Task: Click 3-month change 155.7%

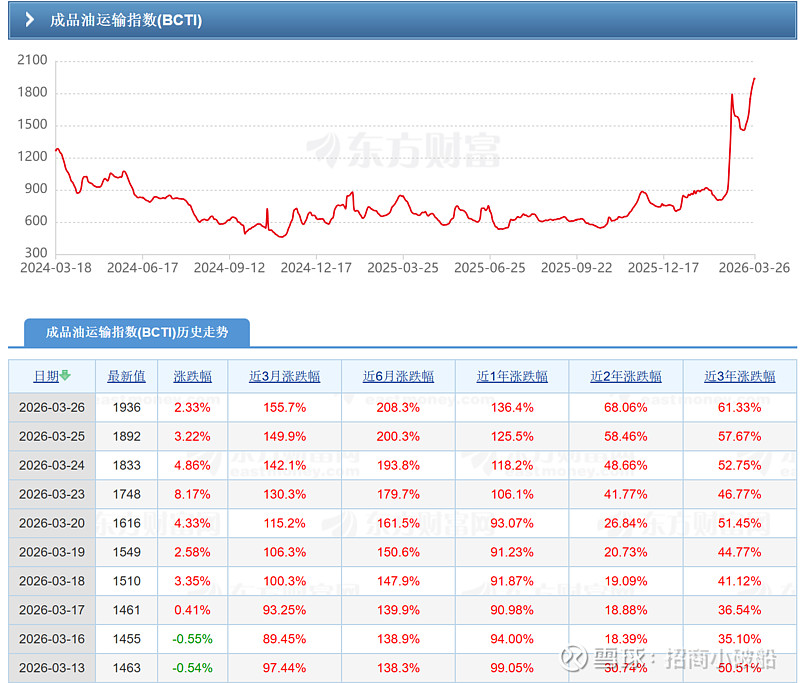Action: click(x=285, y=408)
